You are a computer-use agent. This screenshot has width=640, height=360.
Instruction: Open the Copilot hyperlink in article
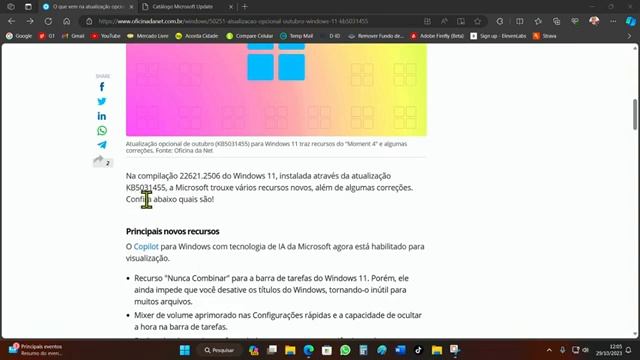pyautogui.click(x=146, y=247)
